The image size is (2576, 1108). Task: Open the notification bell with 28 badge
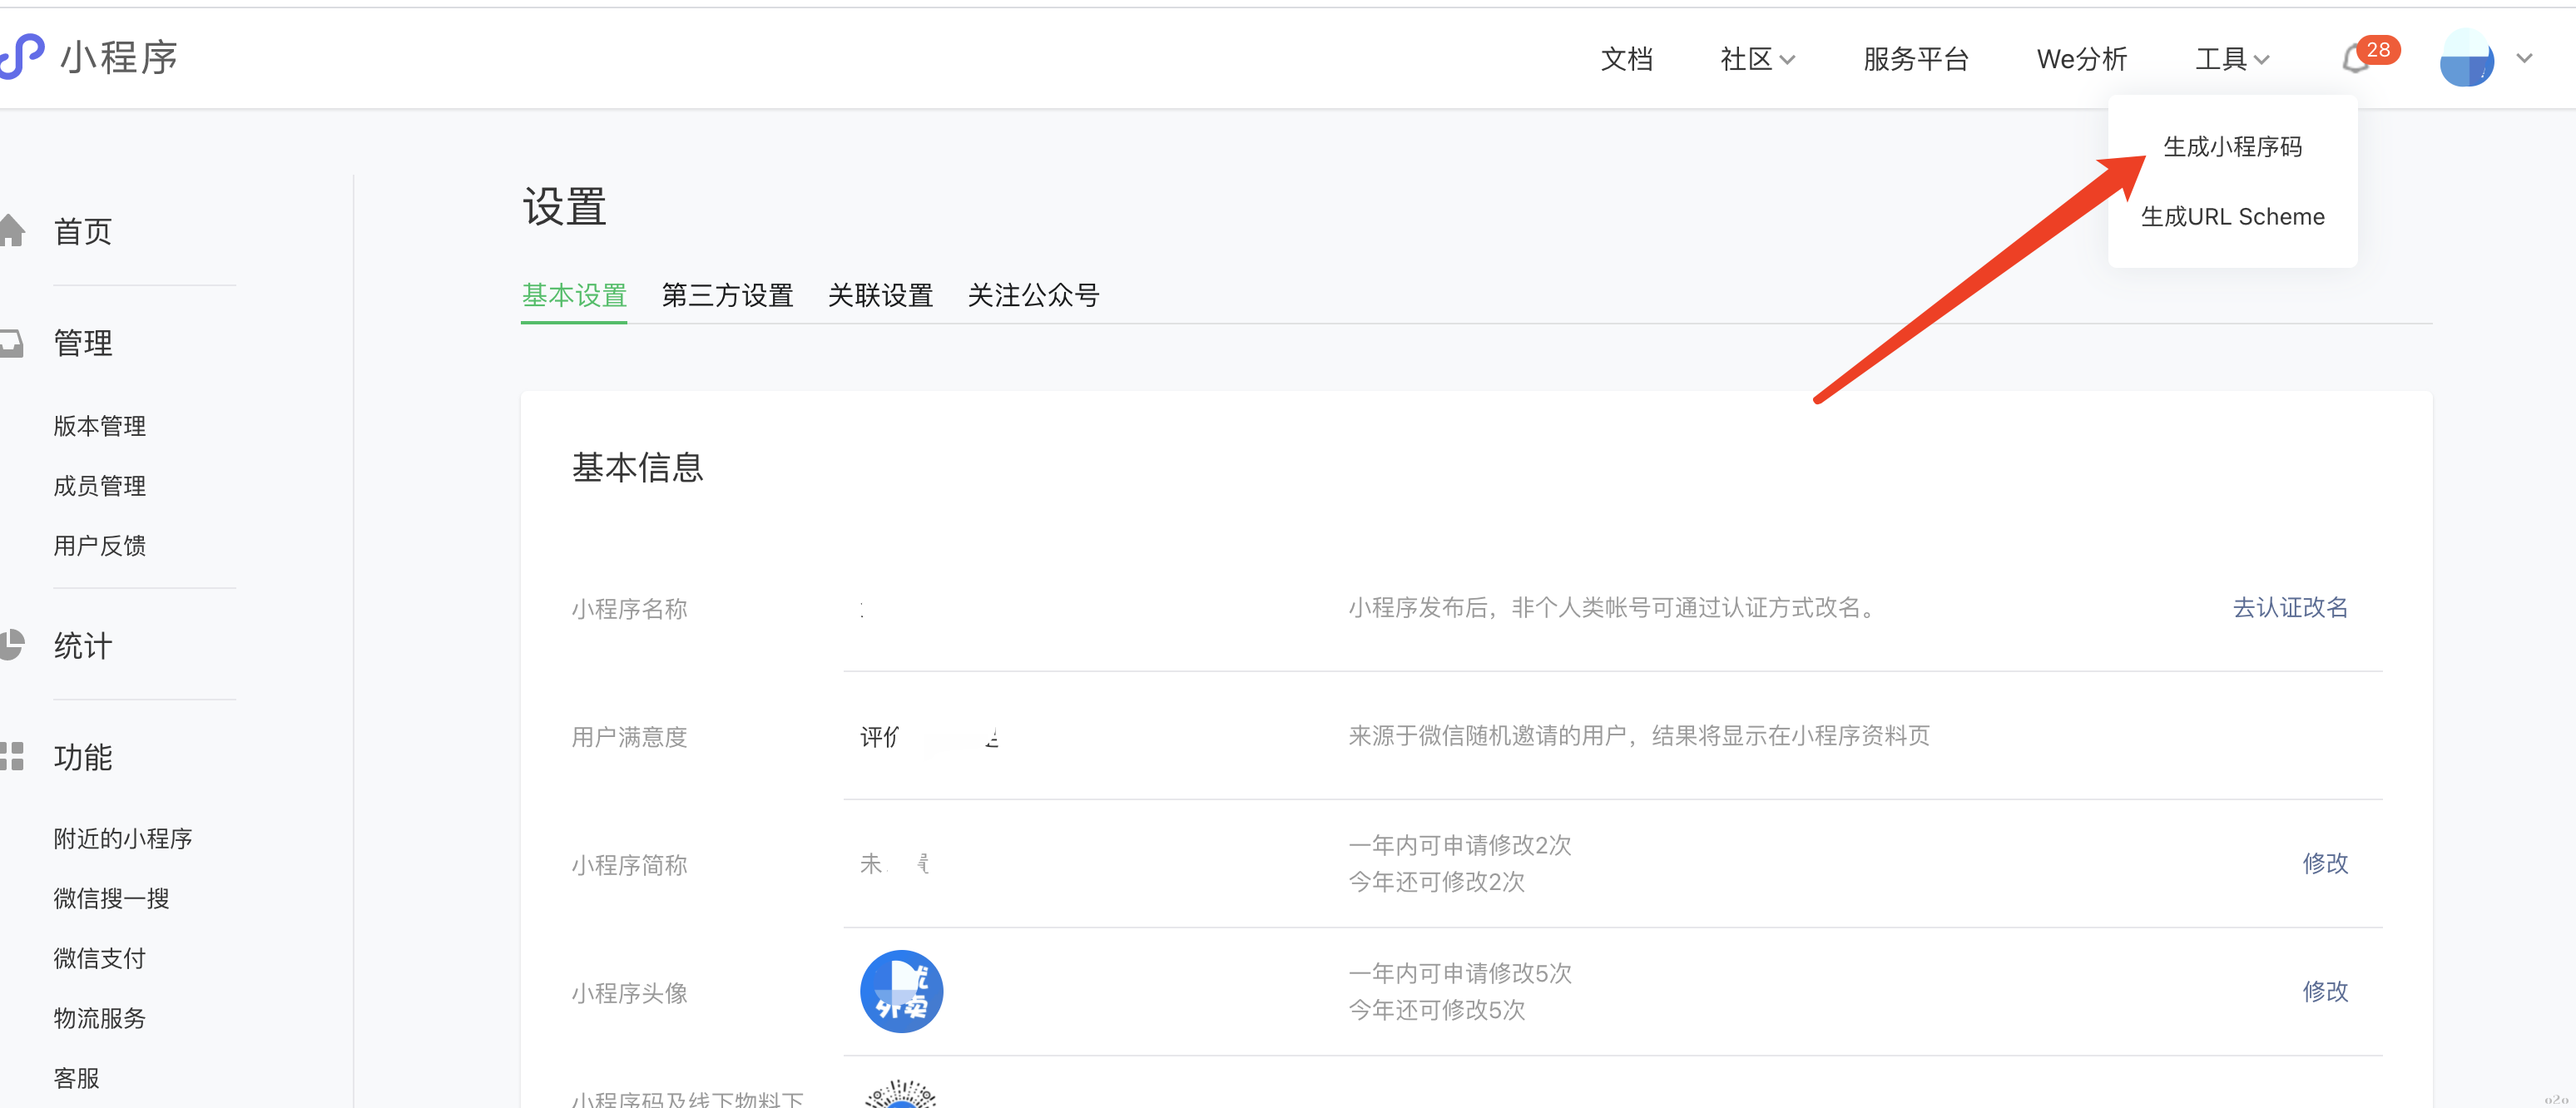[2356, 59]
